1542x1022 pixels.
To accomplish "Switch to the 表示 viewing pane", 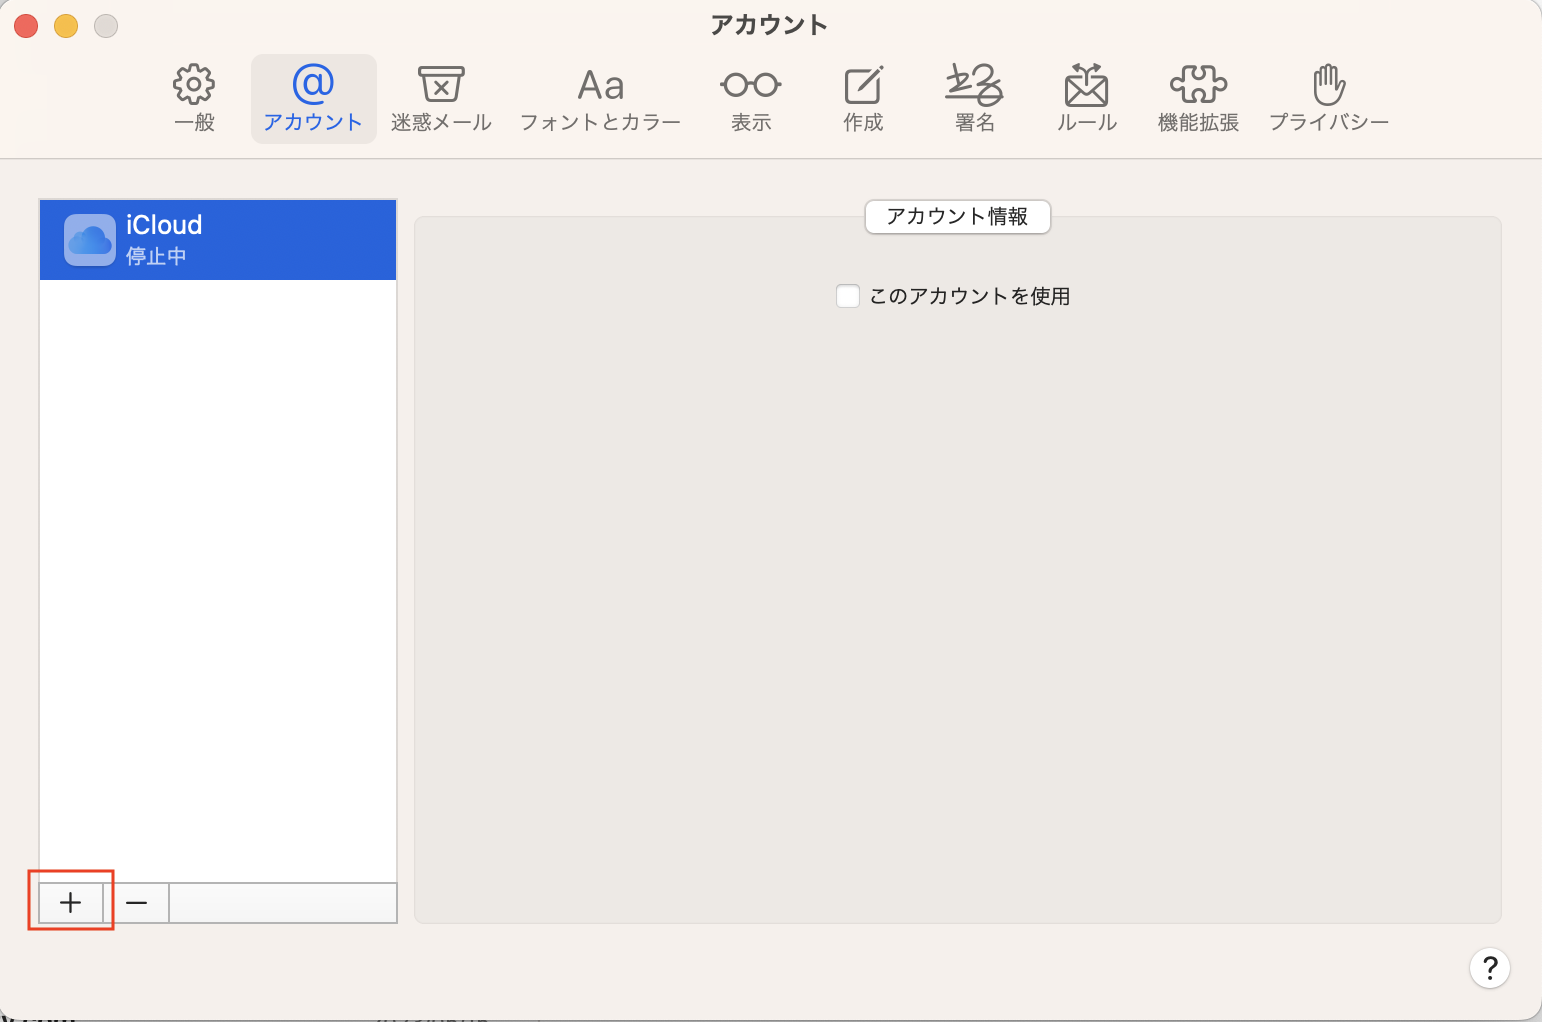I will click(x=750, y=98).
